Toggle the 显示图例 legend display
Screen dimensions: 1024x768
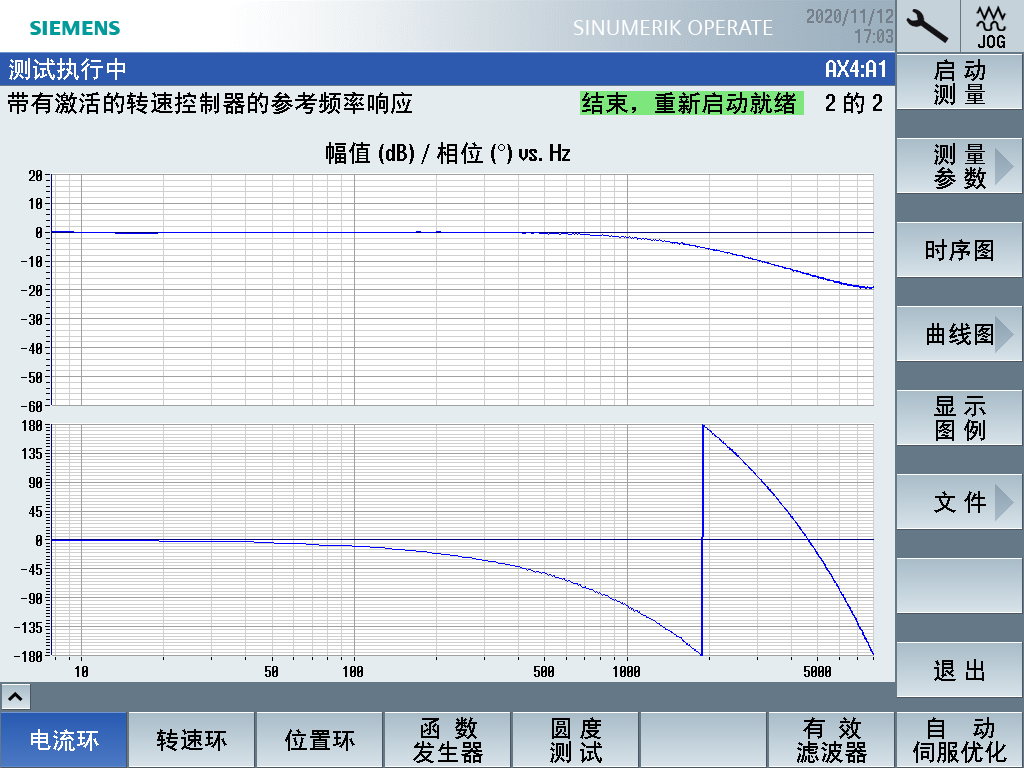coord(960,418)
